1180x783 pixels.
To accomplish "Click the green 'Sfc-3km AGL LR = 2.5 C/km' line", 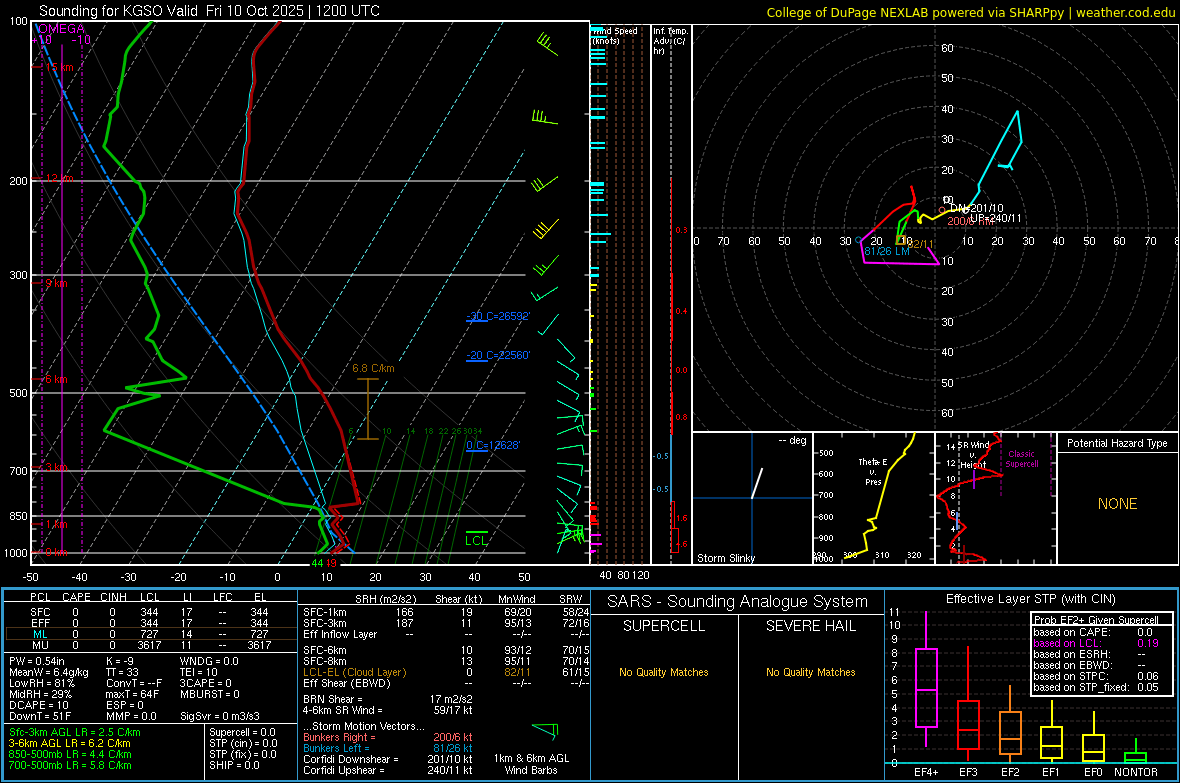I will [x=75, y=732].
